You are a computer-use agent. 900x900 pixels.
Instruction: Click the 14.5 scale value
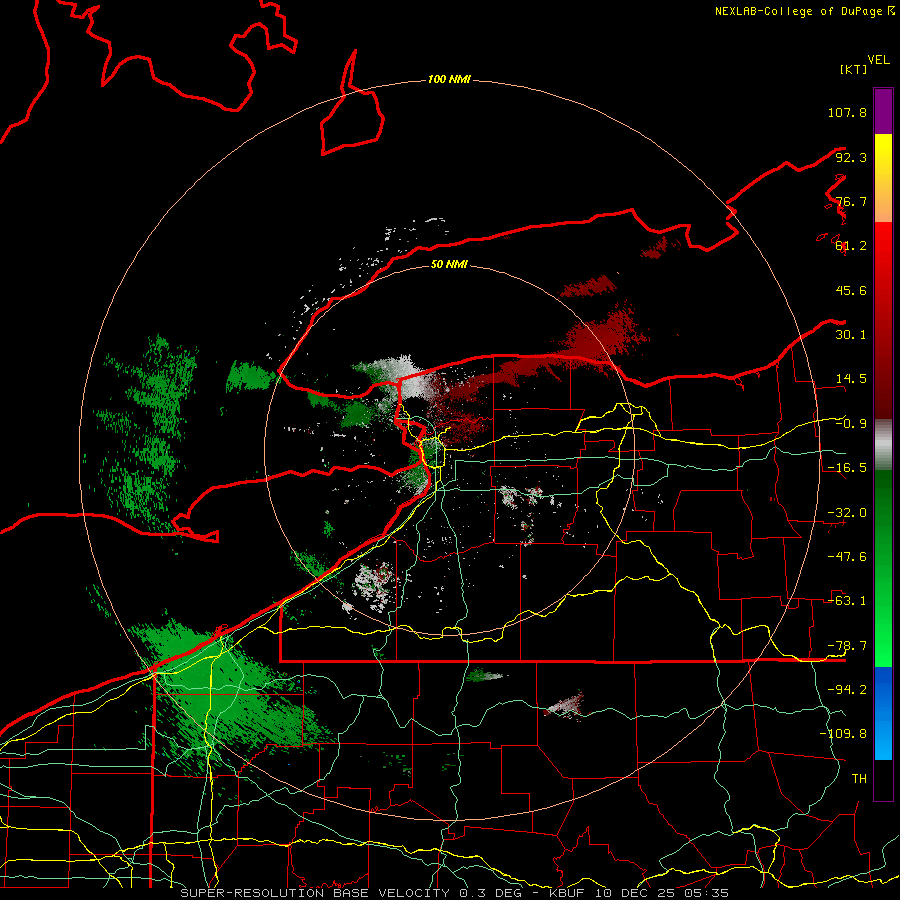pos(851,379)
